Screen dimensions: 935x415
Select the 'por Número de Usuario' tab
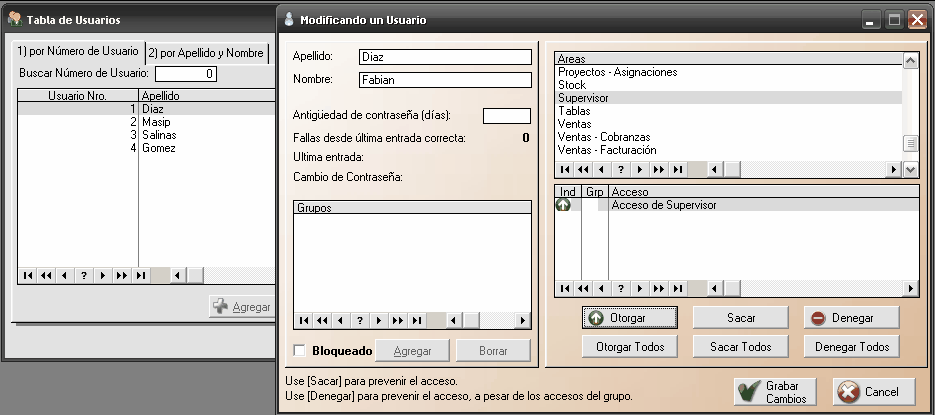coord(78,52)
